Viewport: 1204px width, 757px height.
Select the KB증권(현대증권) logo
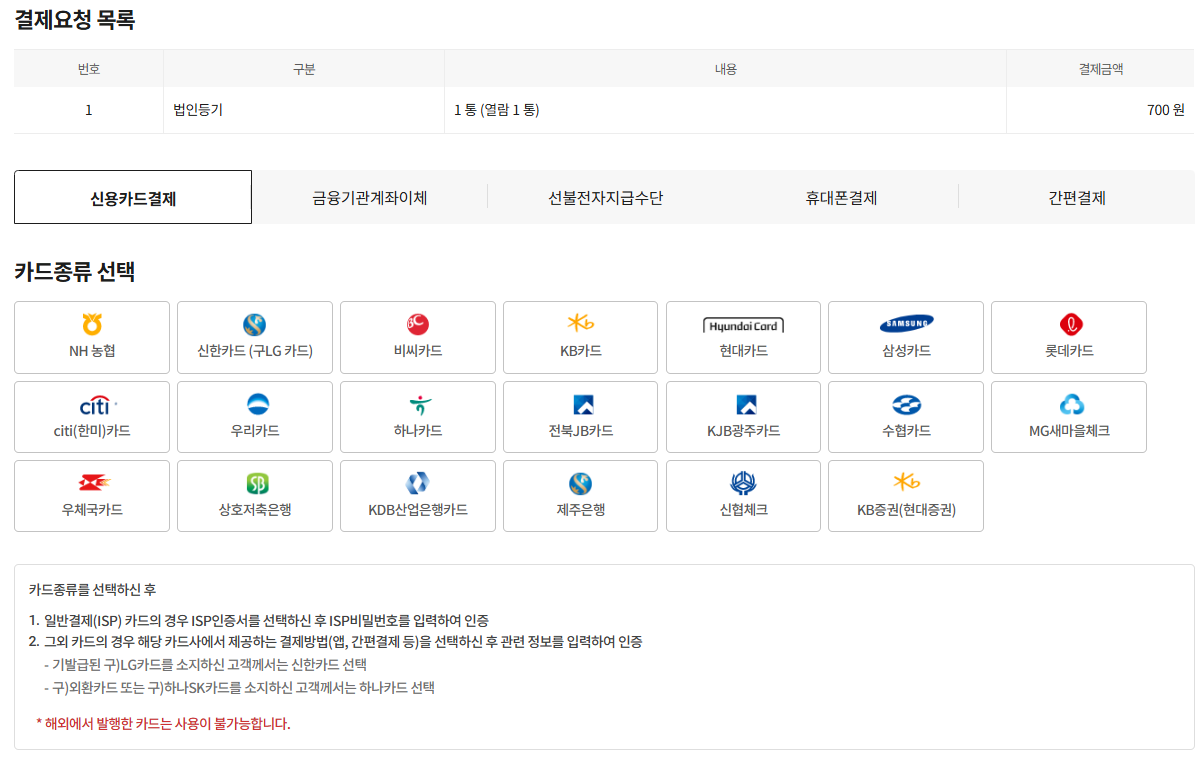click(x=908, y=482)
